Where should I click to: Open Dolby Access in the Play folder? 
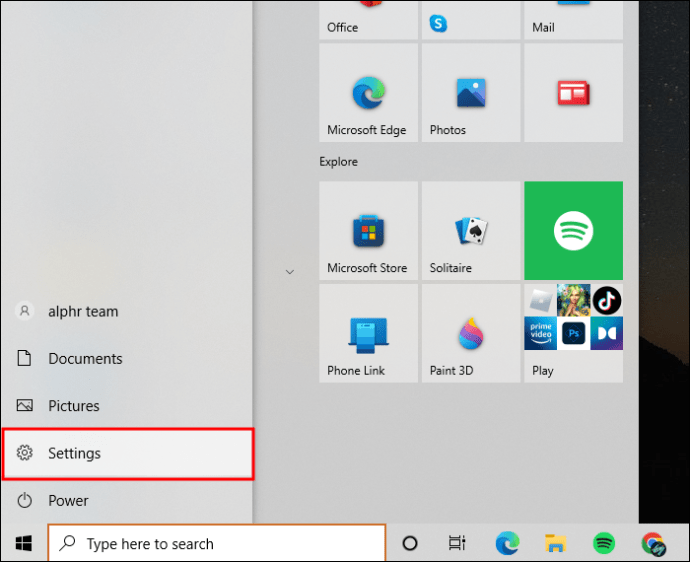tap(607, 333)
